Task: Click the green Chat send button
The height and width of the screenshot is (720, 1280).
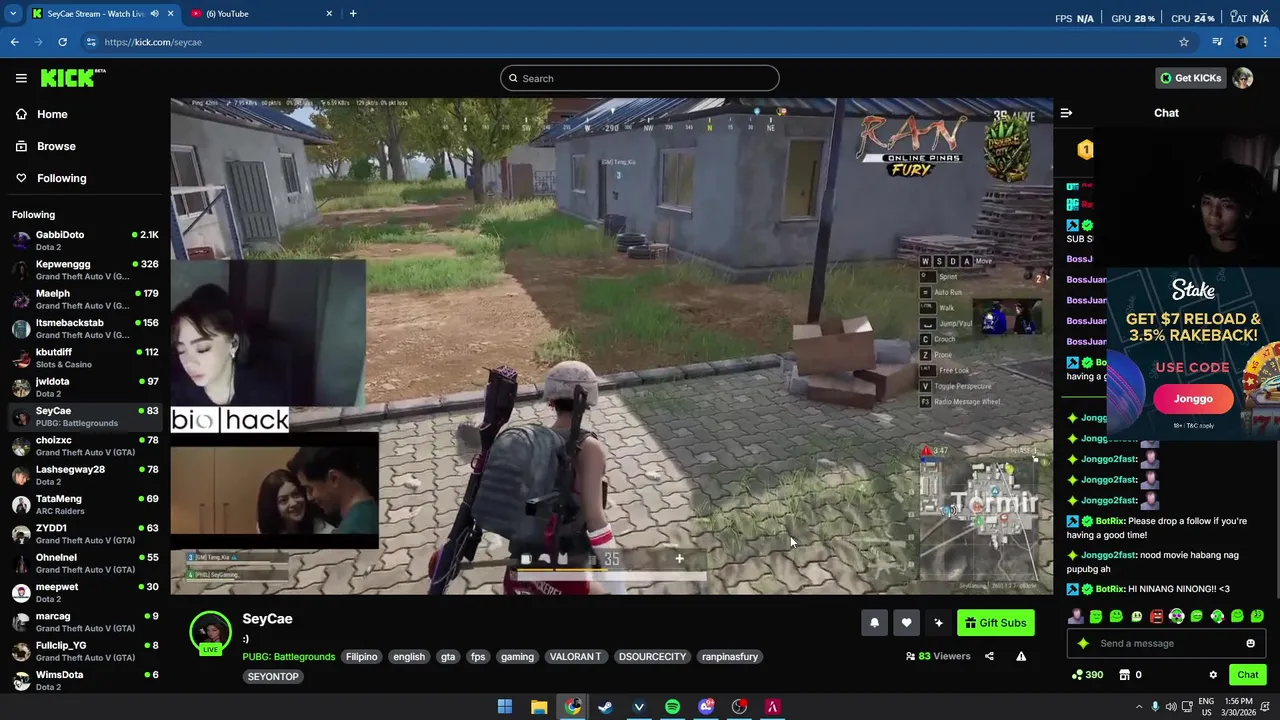Action: [1247, 675]
